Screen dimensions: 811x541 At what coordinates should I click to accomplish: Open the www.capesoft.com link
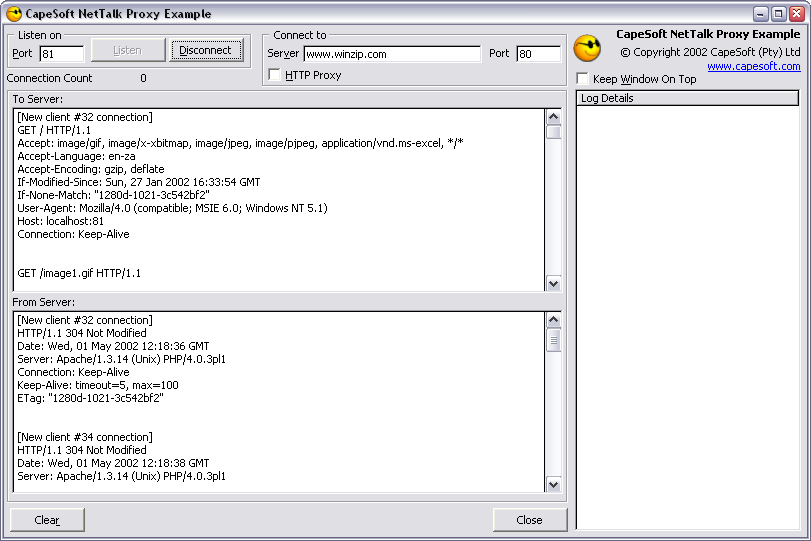pyautogui.click(x=753, y=67)
